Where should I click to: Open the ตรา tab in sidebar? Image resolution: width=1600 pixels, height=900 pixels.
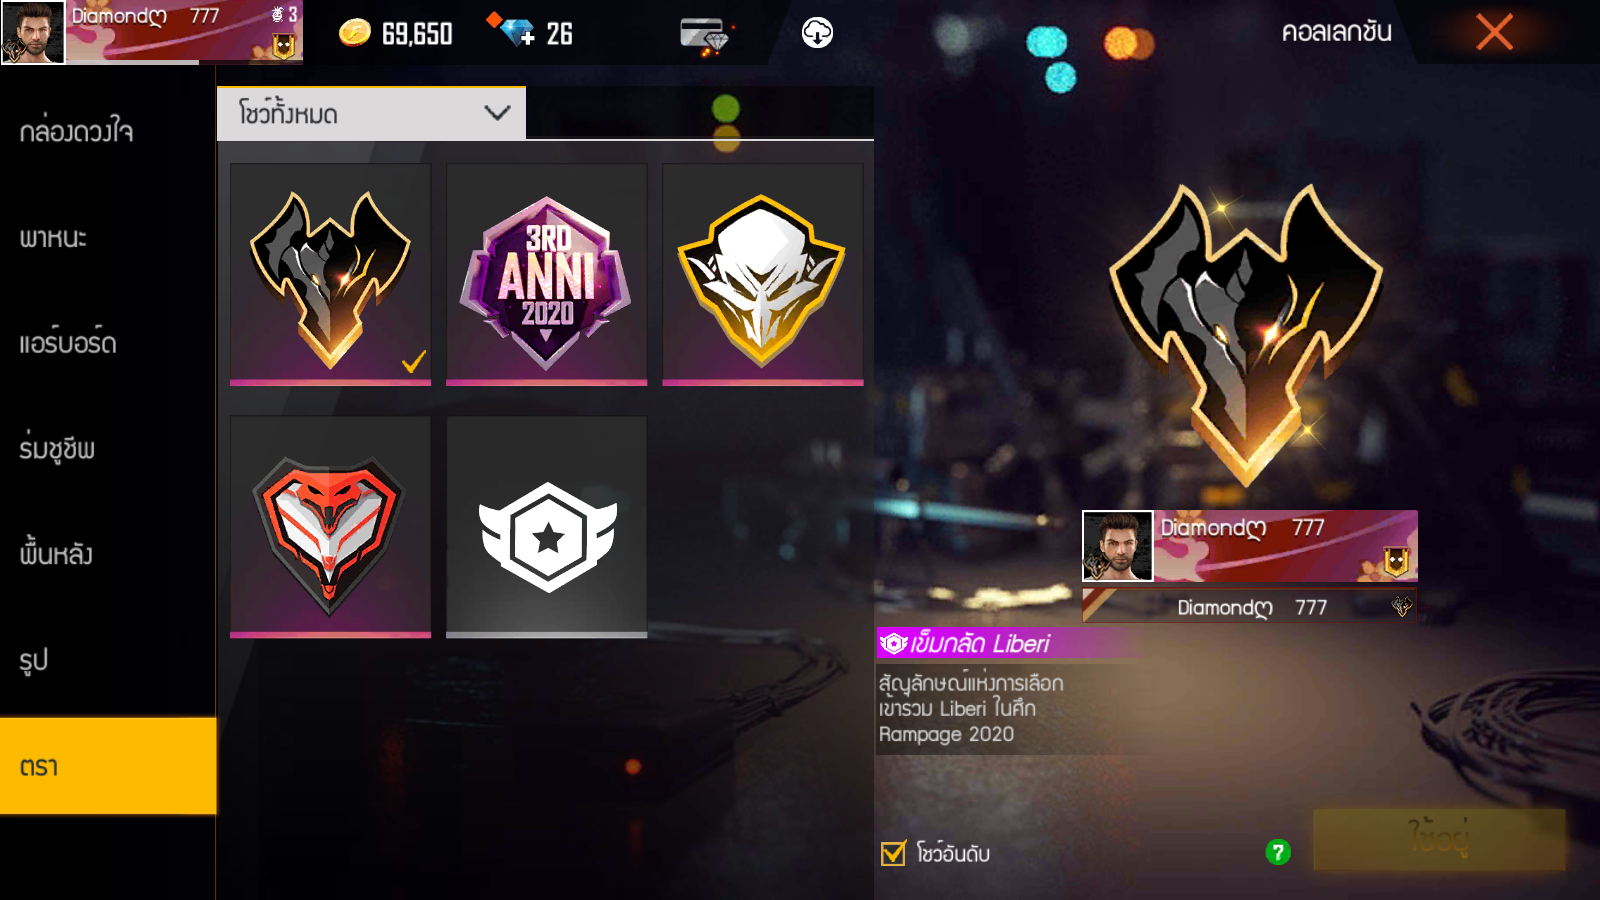click(x=108, y=766)
